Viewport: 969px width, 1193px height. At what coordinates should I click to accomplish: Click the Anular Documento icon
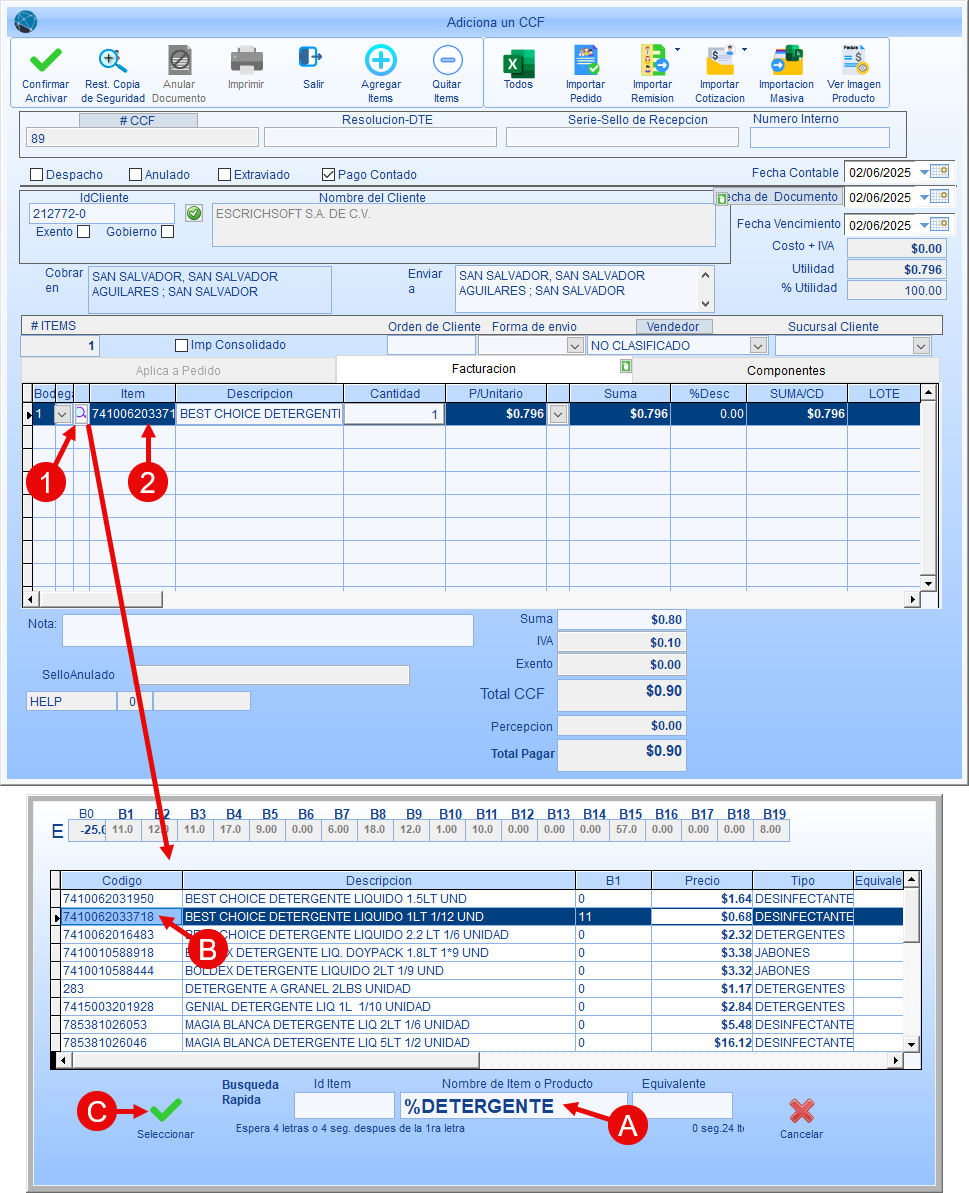coord(180,59)
